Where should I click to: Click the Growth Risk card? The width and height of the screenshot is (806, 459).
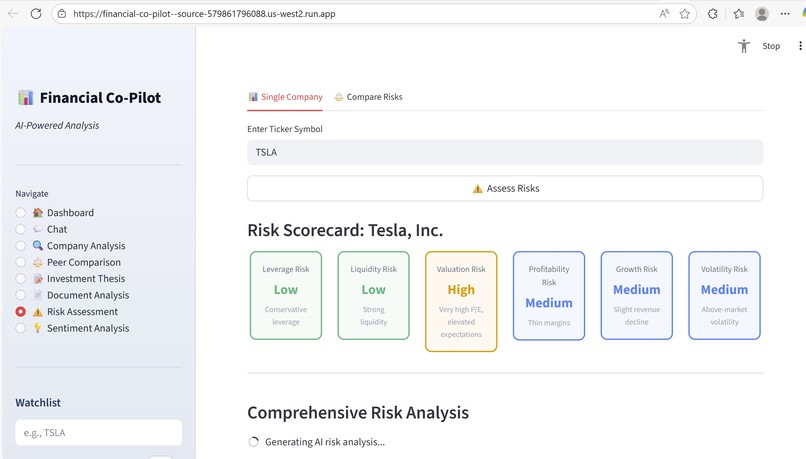click(x=636, y=296)
